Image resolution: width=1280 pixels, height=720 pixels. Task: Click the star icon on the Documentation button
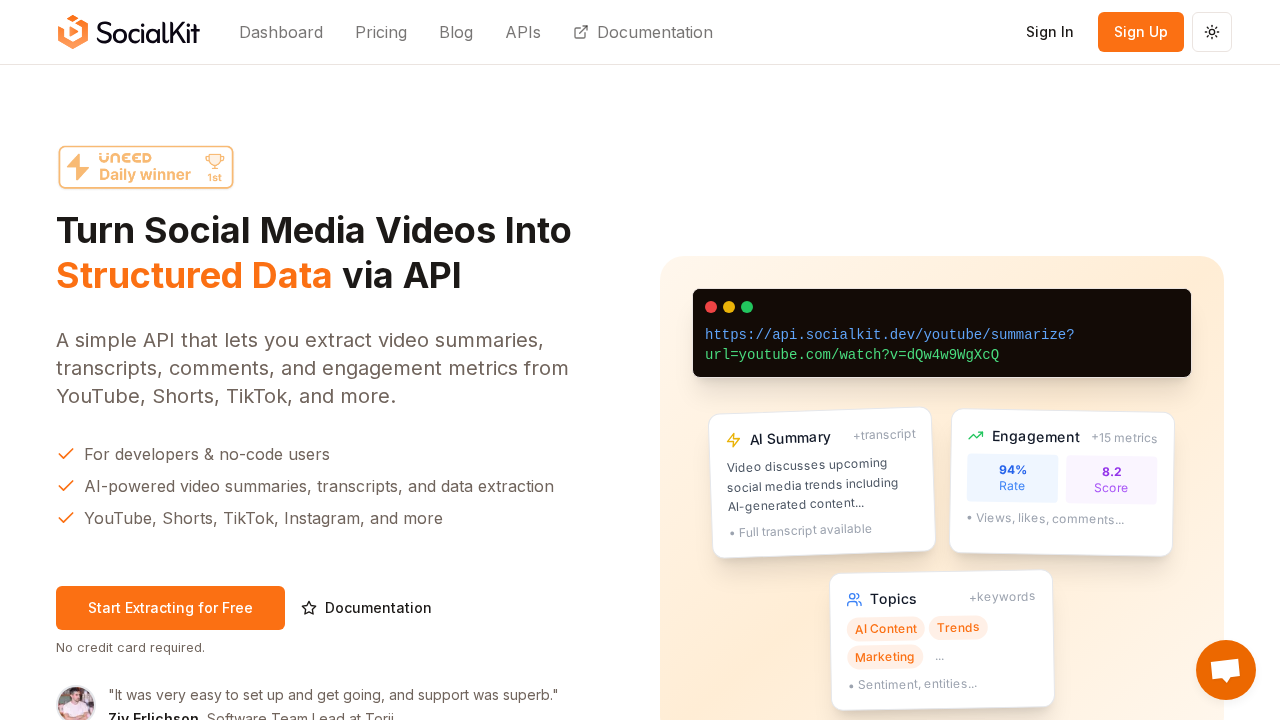(x=308, y=607)
